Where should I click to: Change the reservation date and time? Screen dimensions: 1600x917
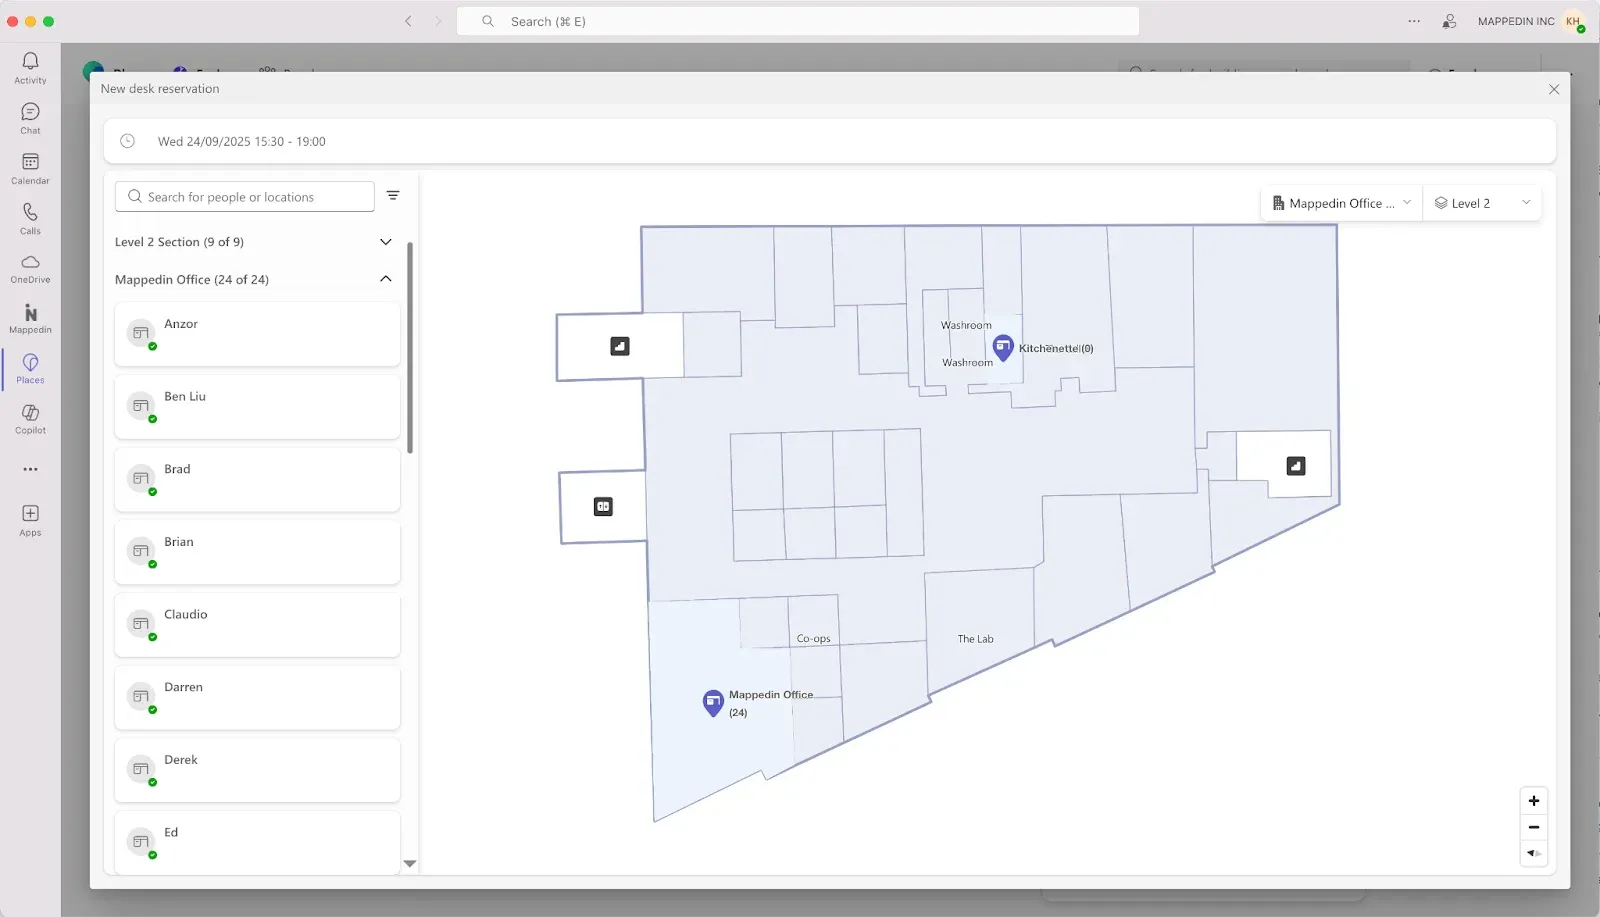tap(830, 141)
